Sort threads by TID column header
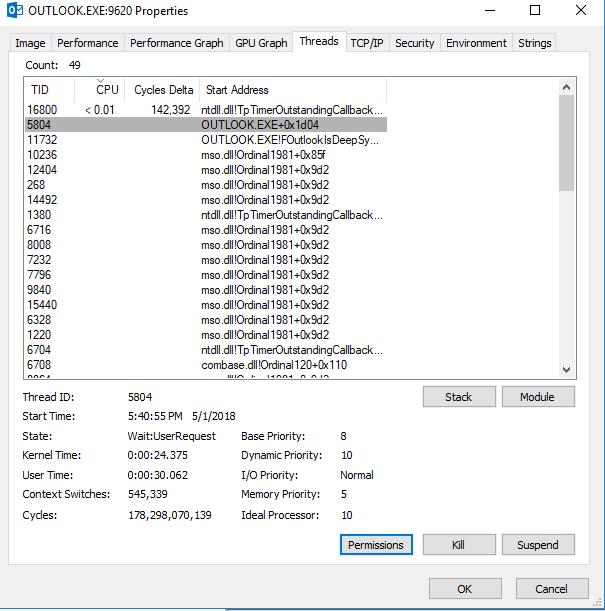The height and width of the screenshot is (611, 605). pyautogui.click(x=49, y=90)
